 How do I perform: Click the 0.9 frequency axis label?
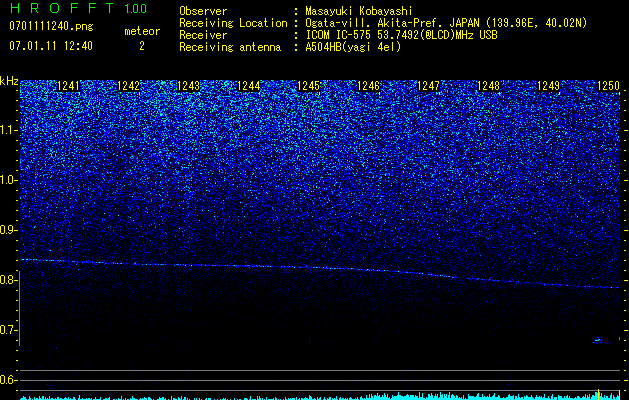tap(9, 230)
